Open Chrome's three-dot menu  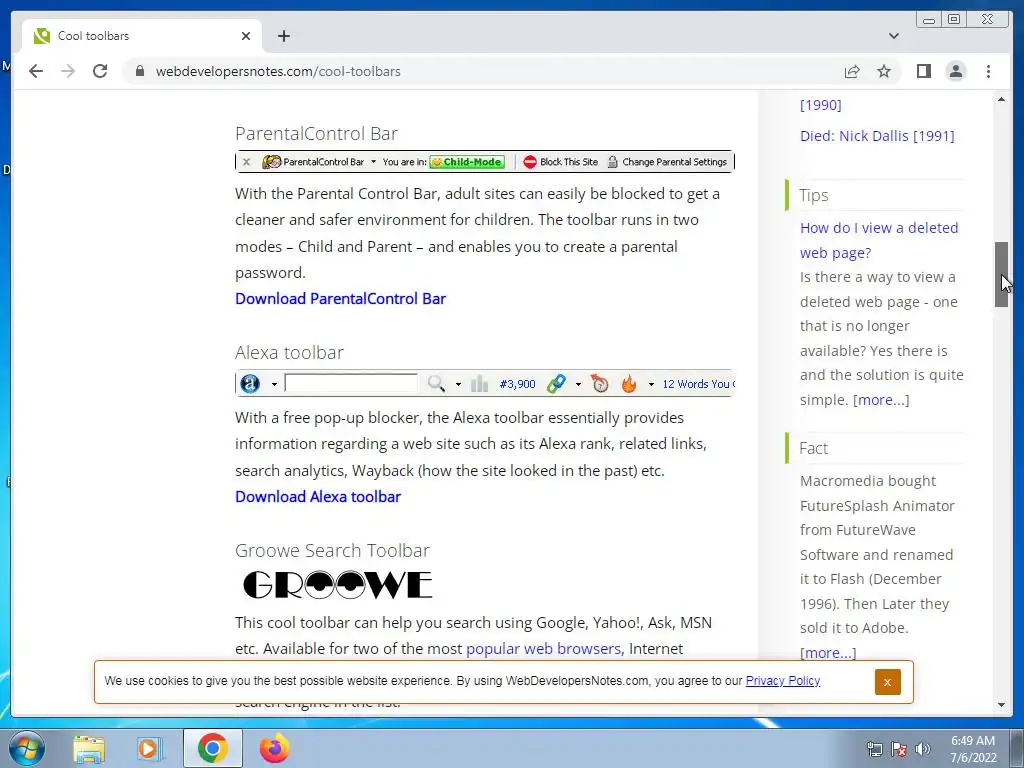(988, 71)
